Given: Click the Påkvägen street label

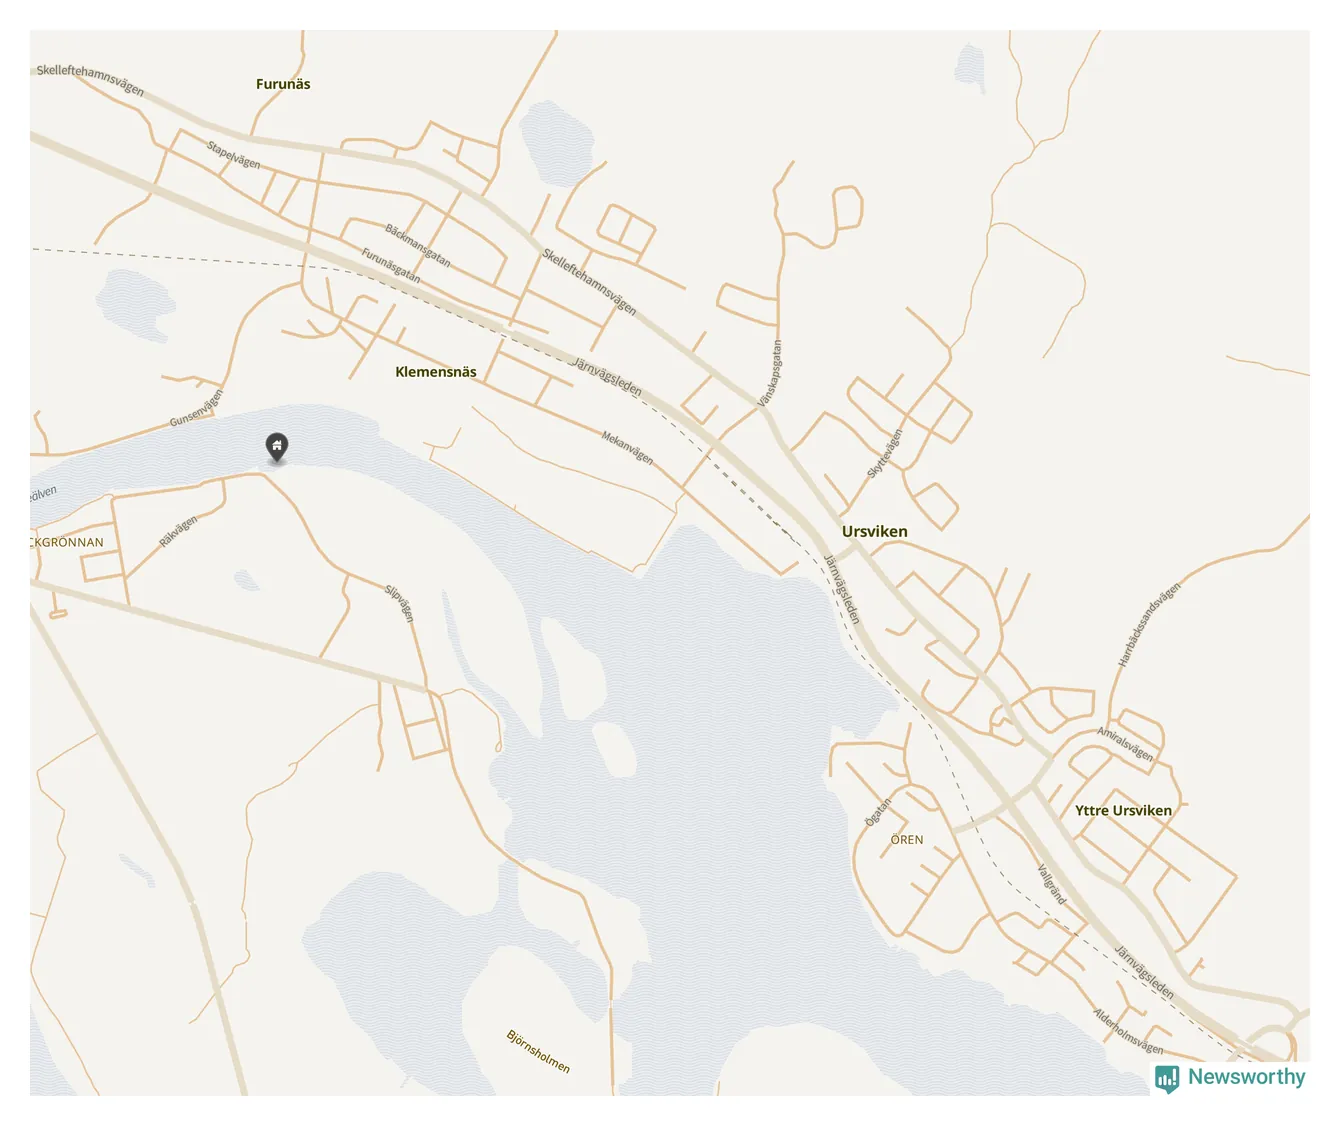Looking at the screenshot, I should click(x=179, y=530).
